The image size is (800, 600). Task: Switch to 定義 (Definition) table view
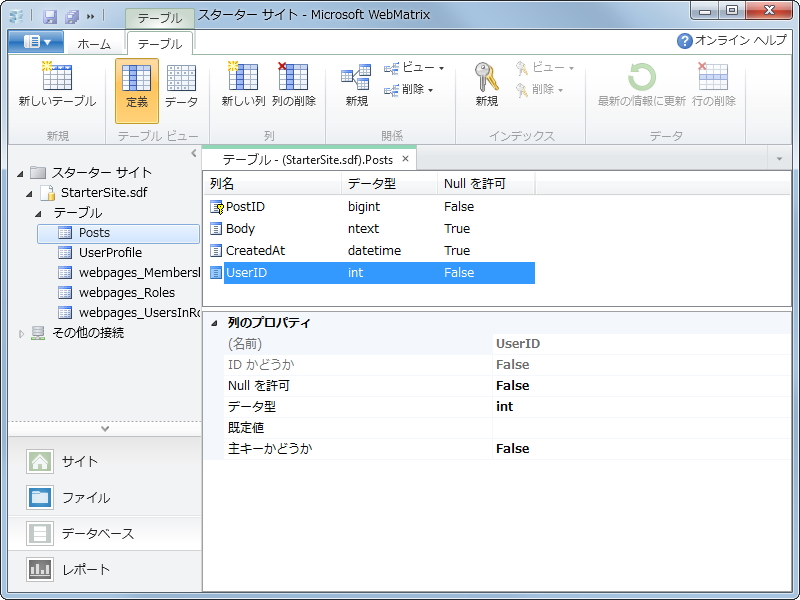pos(137,91)
